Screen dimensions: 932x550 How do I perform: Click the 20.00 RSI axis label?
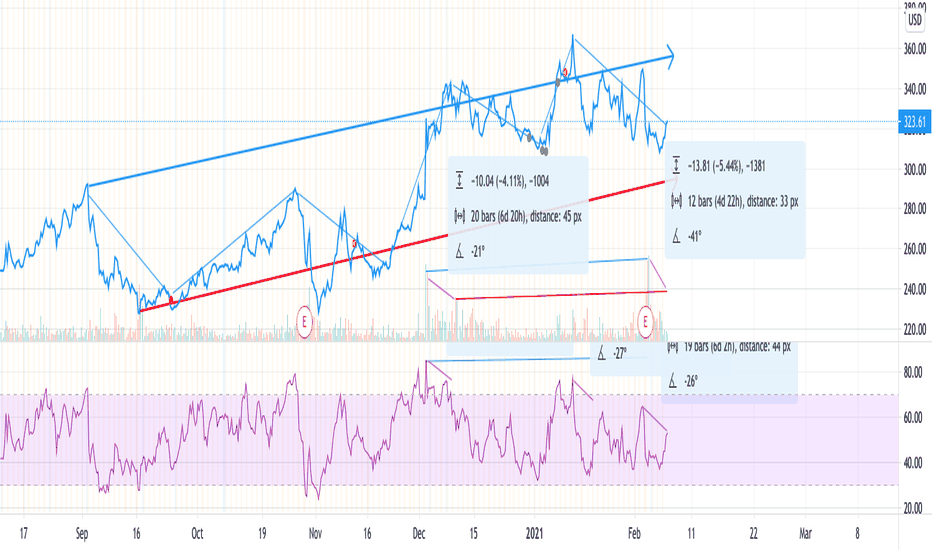pos(913,508)
